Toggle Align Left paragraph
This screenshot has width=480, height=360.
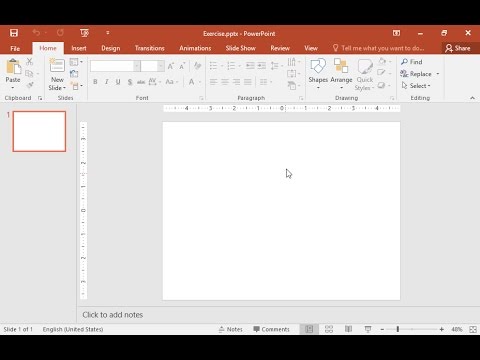pyautogui.click(x=214, y=82)
